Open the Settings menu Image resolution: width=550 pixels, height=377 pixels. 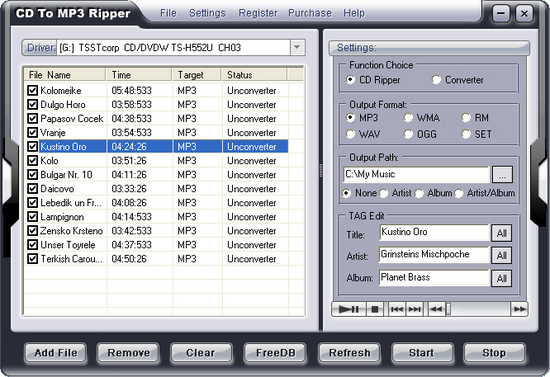click(x=207, y=13)
